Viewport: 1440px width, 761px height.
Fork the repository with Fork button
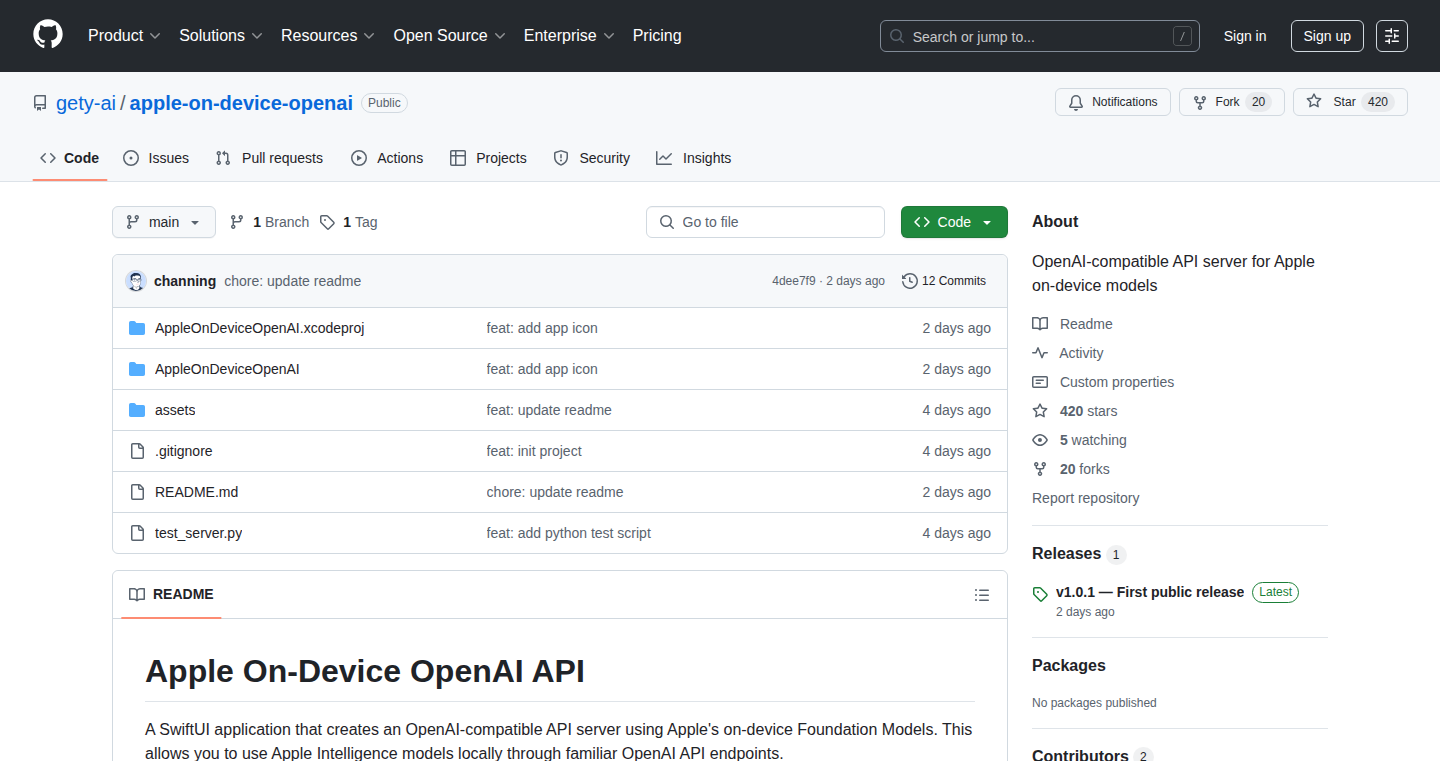click(x=1232, y=102)
